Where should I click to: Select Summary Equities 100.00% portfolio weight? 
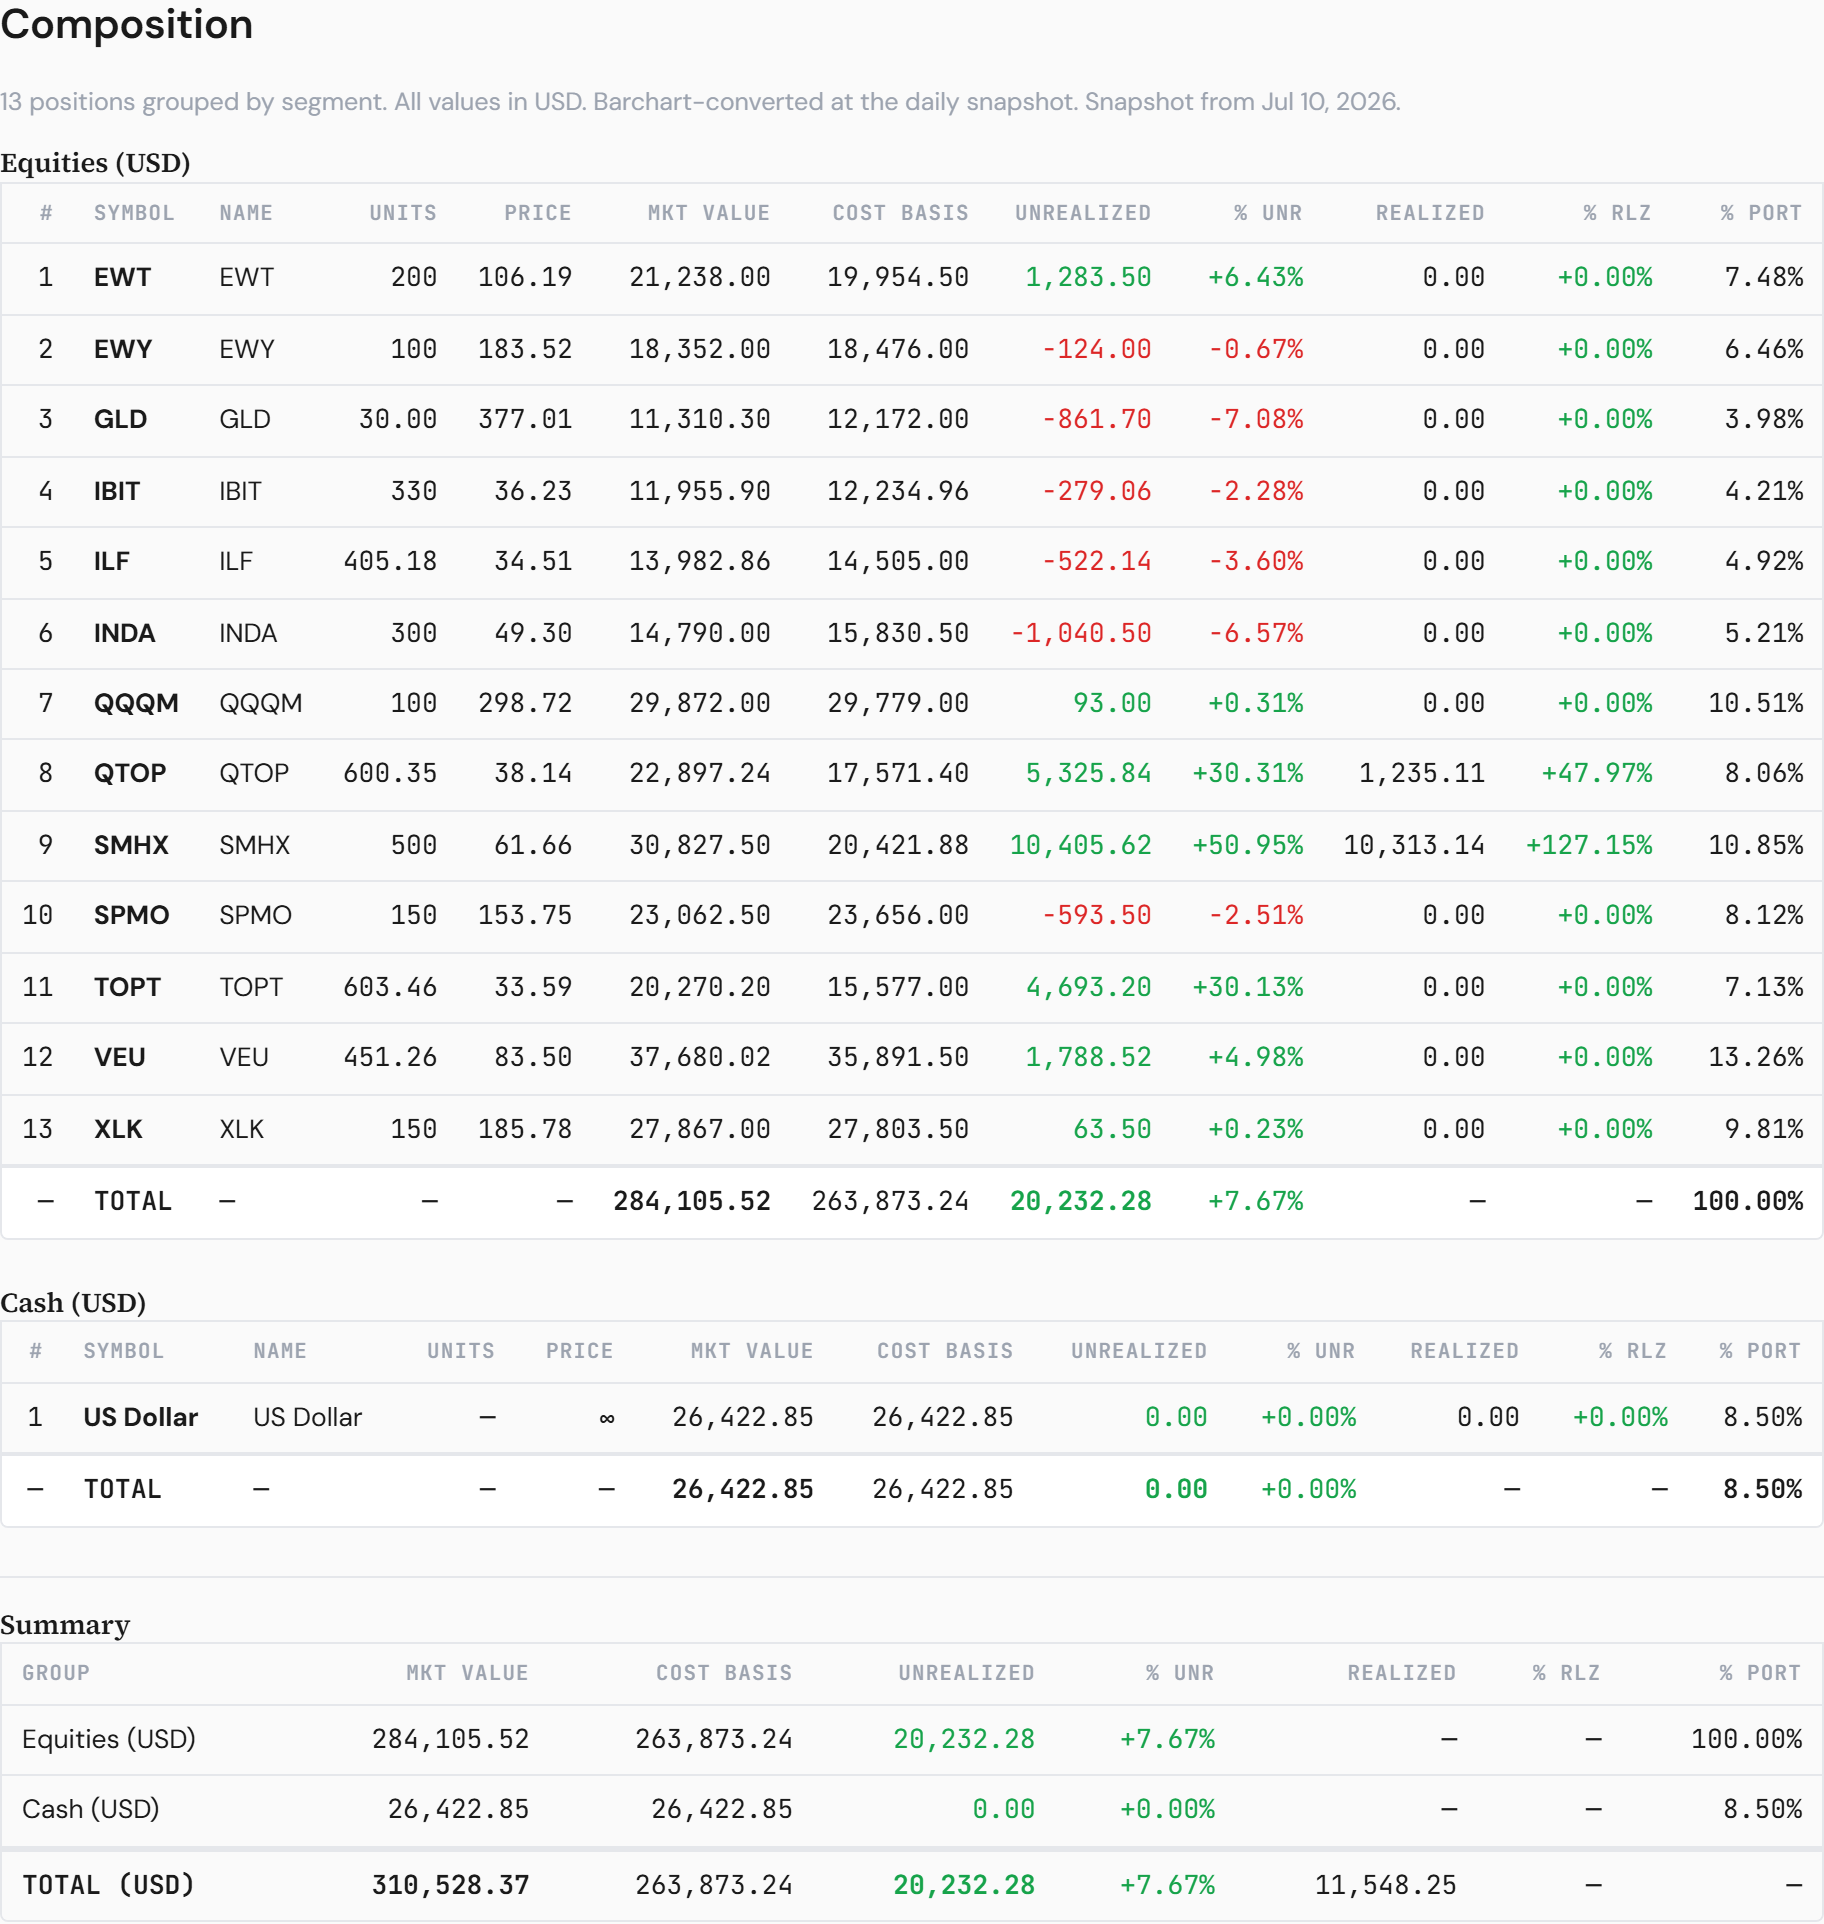click(x=1747, y=1739)
